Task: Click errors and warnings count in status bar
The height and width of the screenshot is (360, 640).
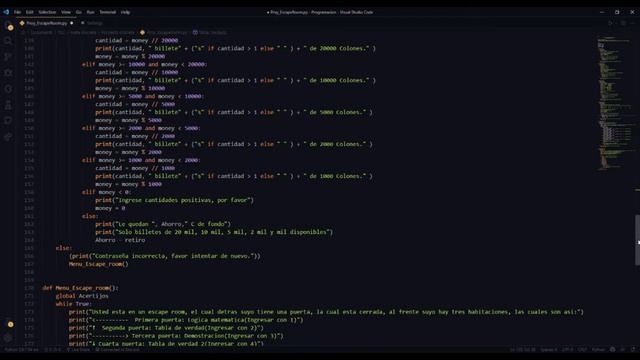Action: tap(52, 350)
